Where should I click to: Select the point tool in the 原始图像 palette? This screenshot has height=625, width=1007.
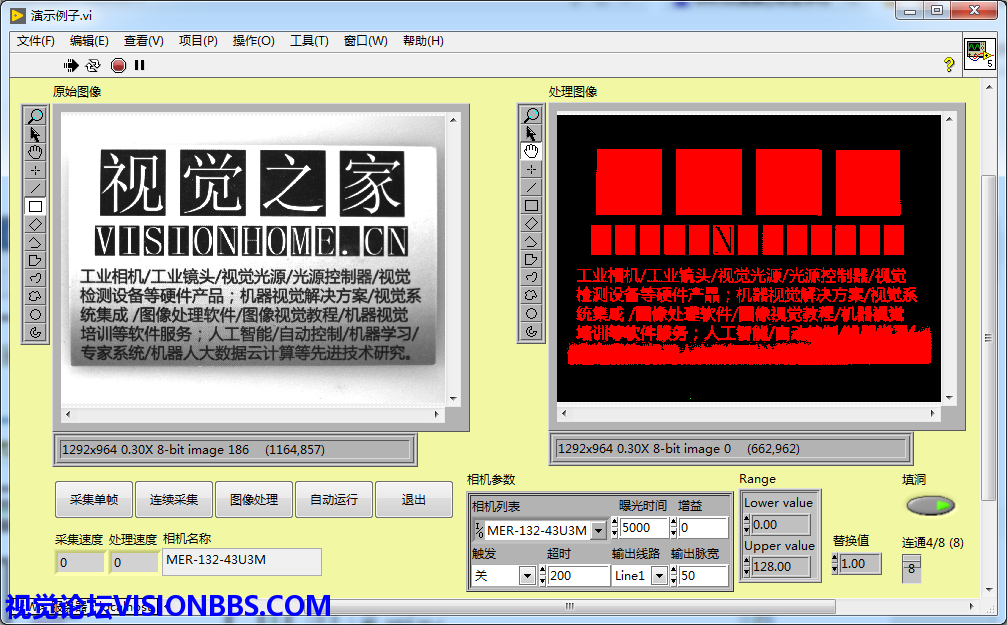click(35, 170)
